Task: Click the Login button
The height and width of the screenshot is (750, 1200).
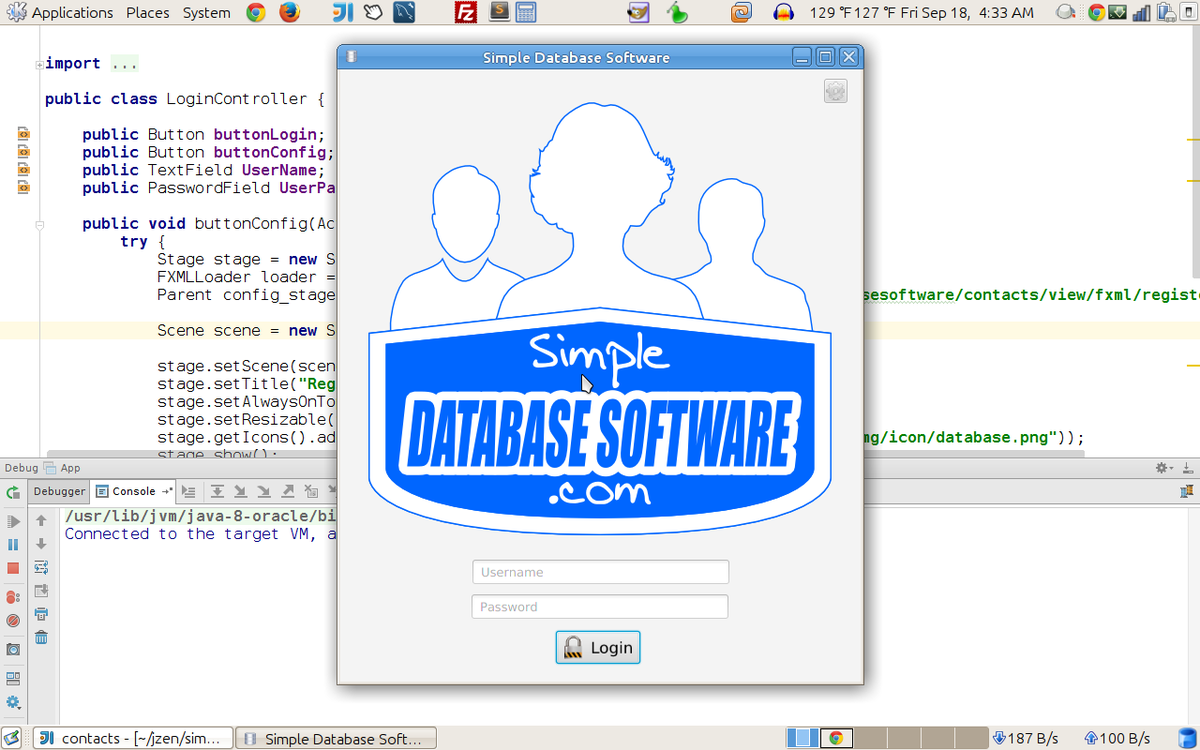Action: [598, 647]
